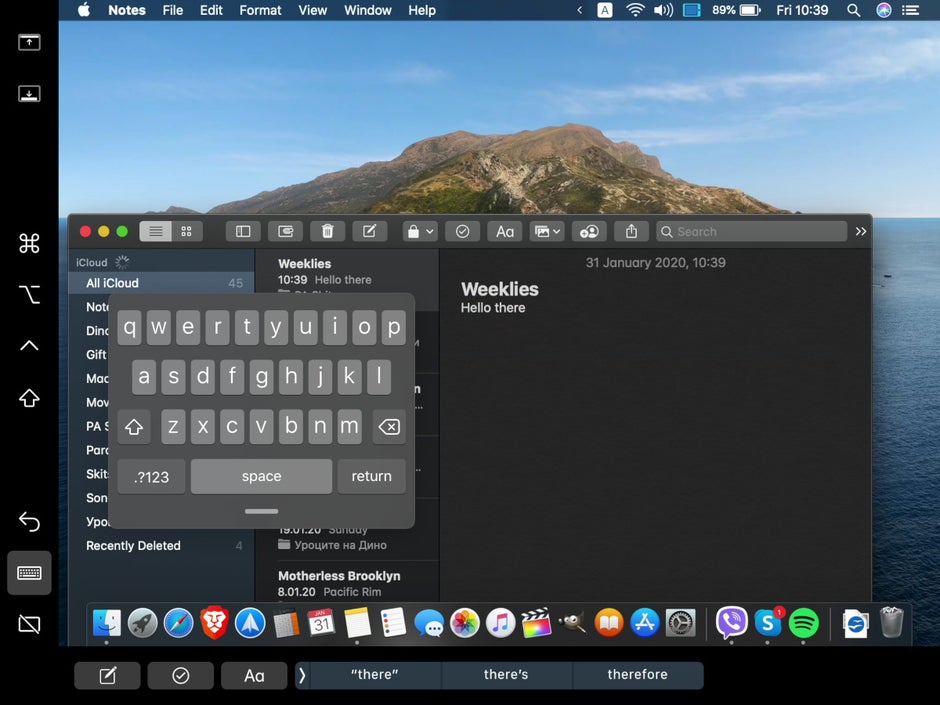This screenshot has width=940, height=705.
Task: Switch Notes to list view
Action: point(156,231)
